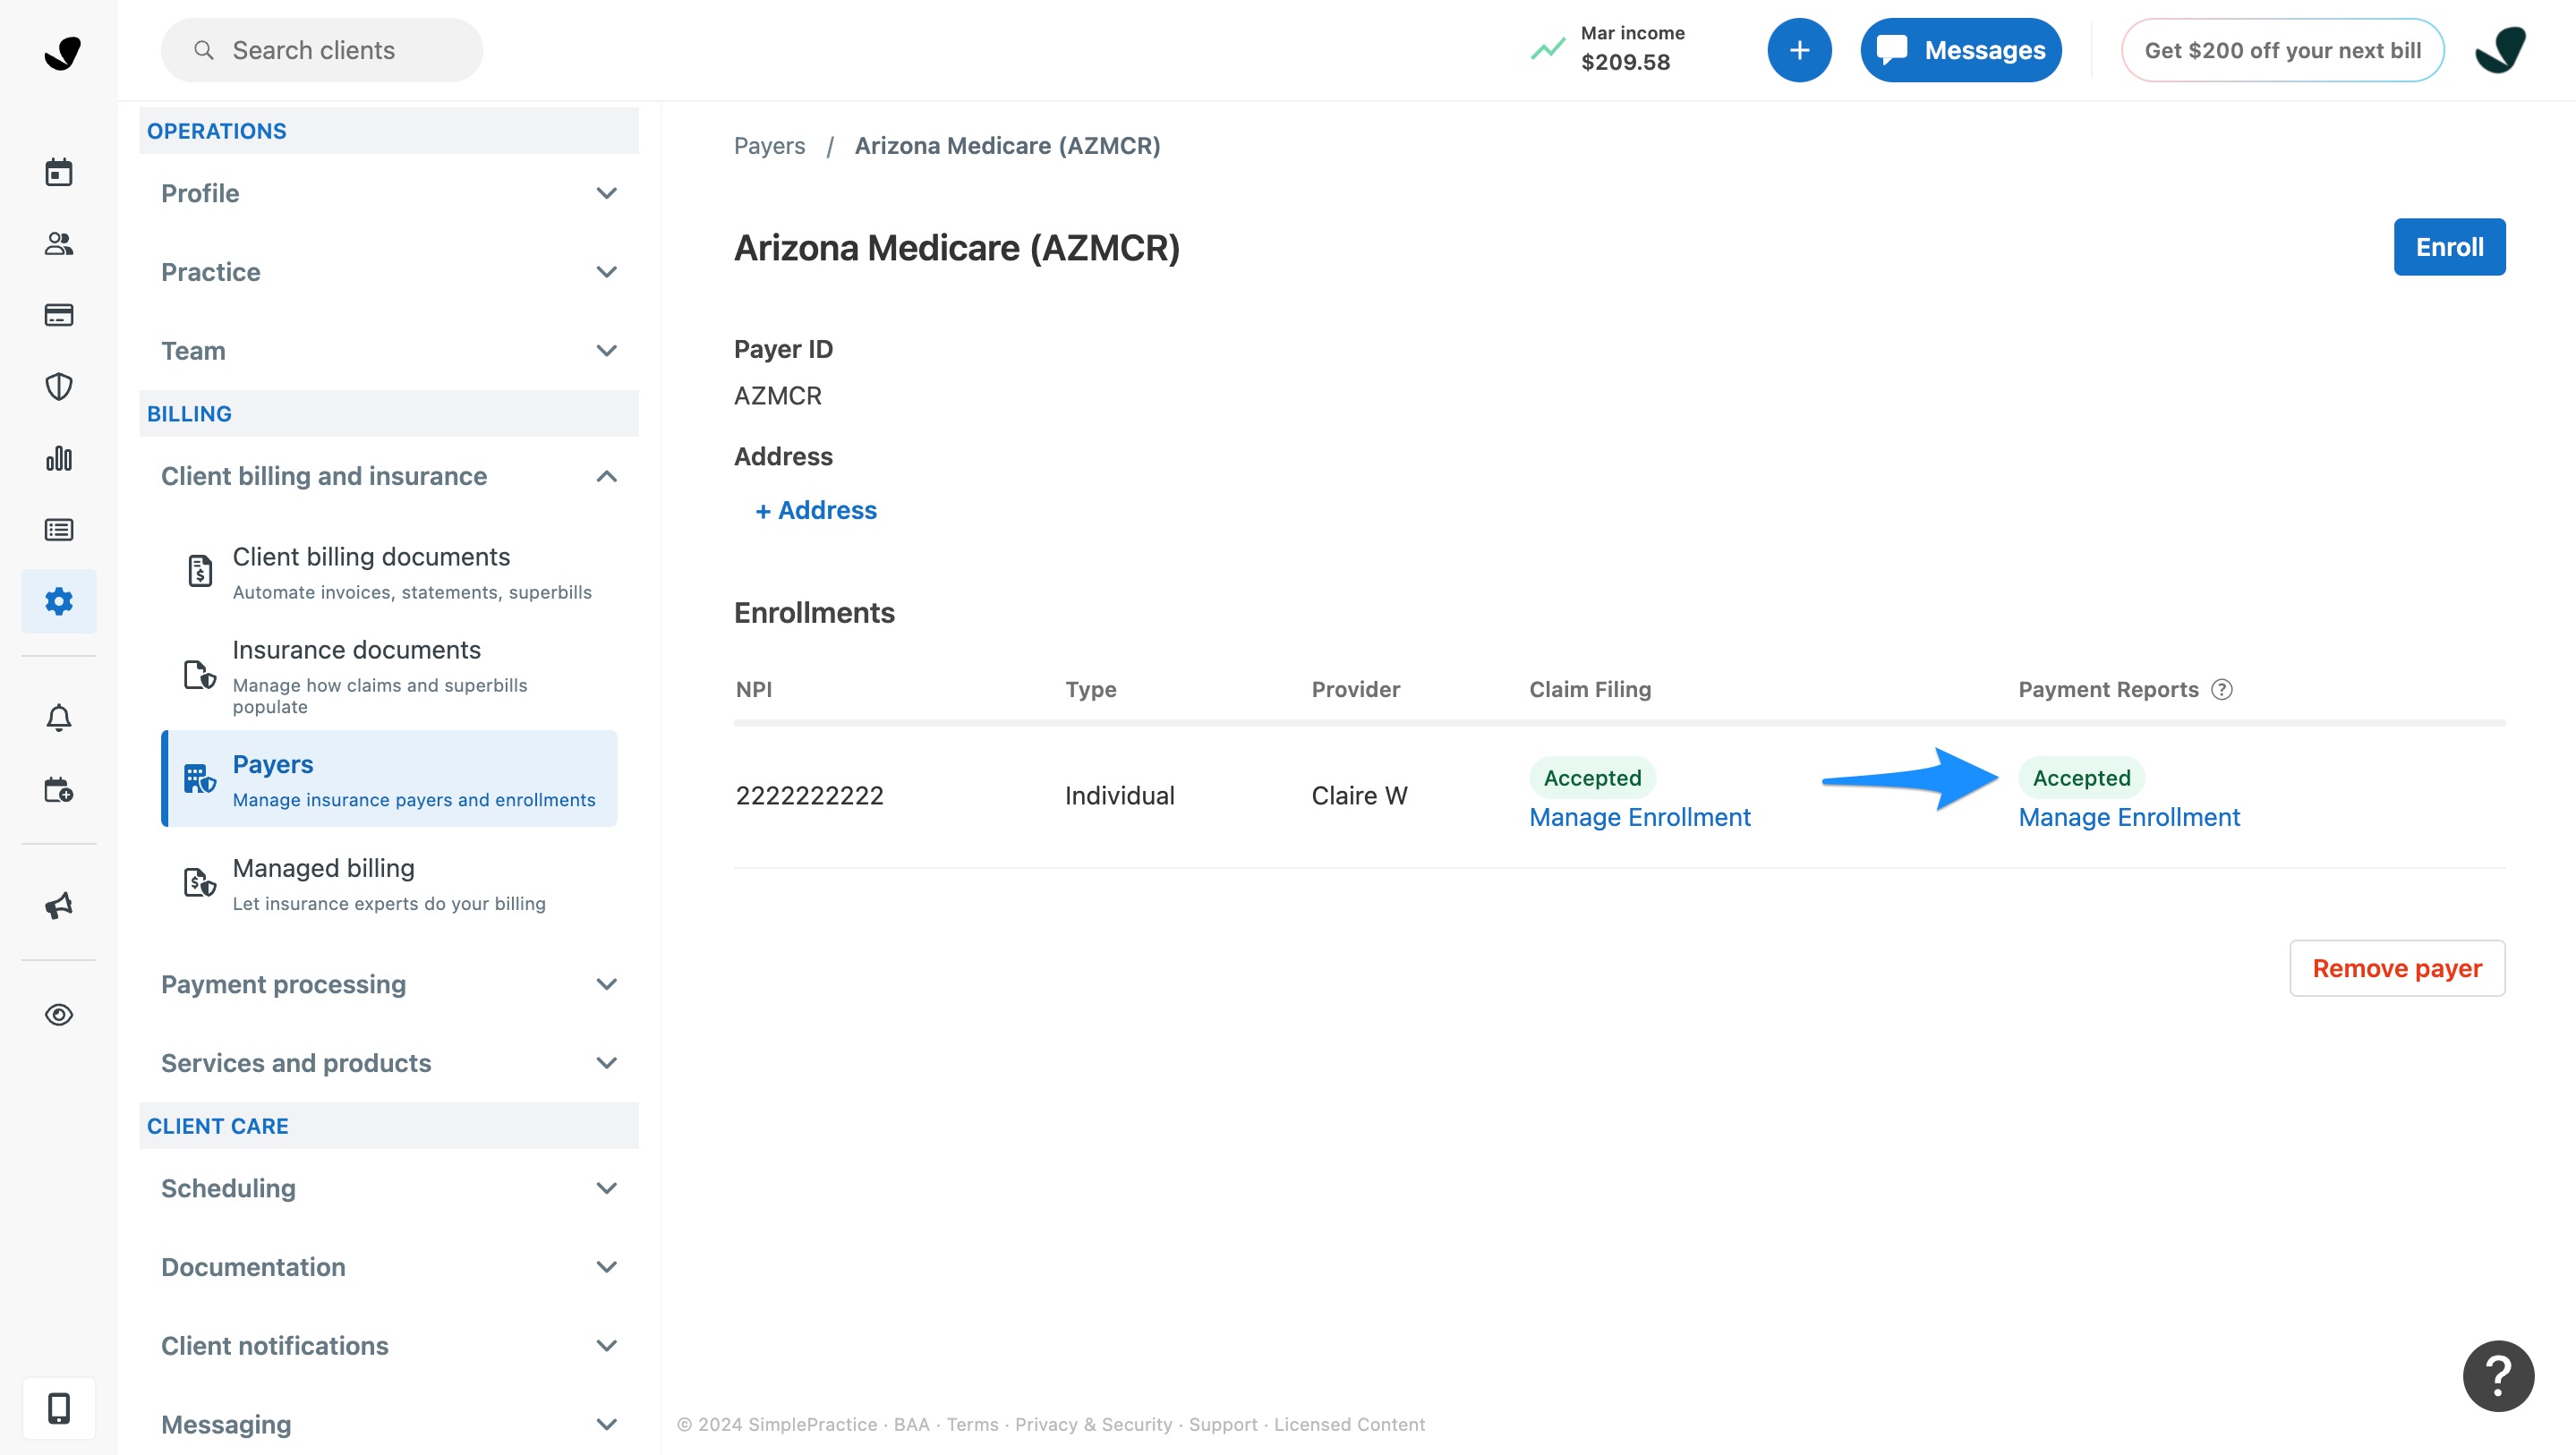
Task: Open the Reminders bell icon
Action: click(59, 718)
